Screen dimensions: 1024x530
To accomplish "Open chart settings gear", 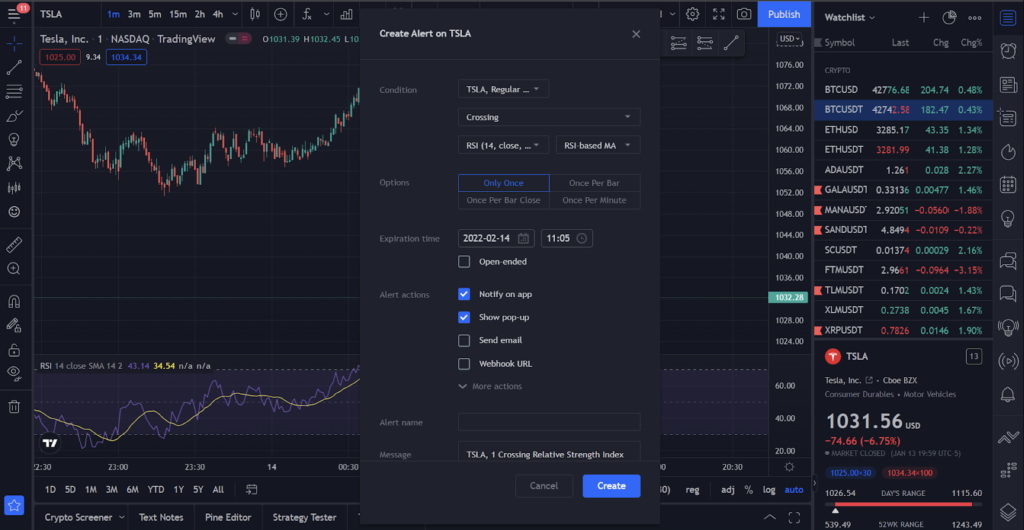I will [x=693, y=14].
